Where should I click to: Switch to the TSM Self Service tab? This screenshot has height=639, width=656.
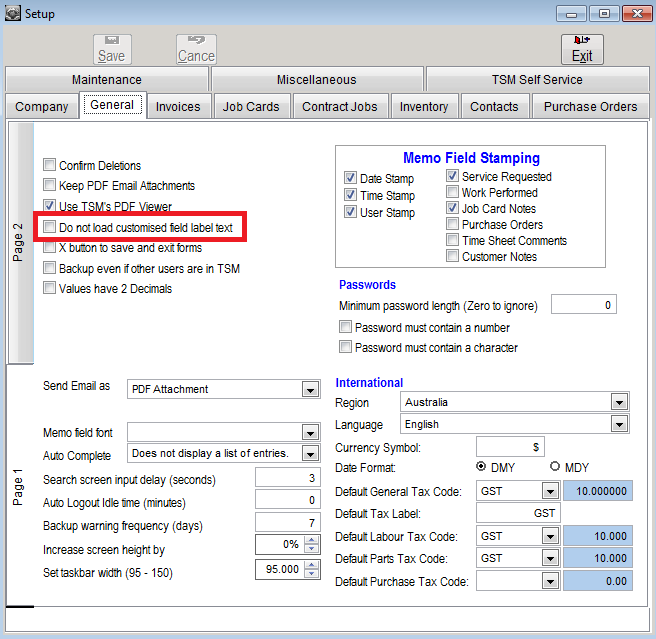coord(536,80)
